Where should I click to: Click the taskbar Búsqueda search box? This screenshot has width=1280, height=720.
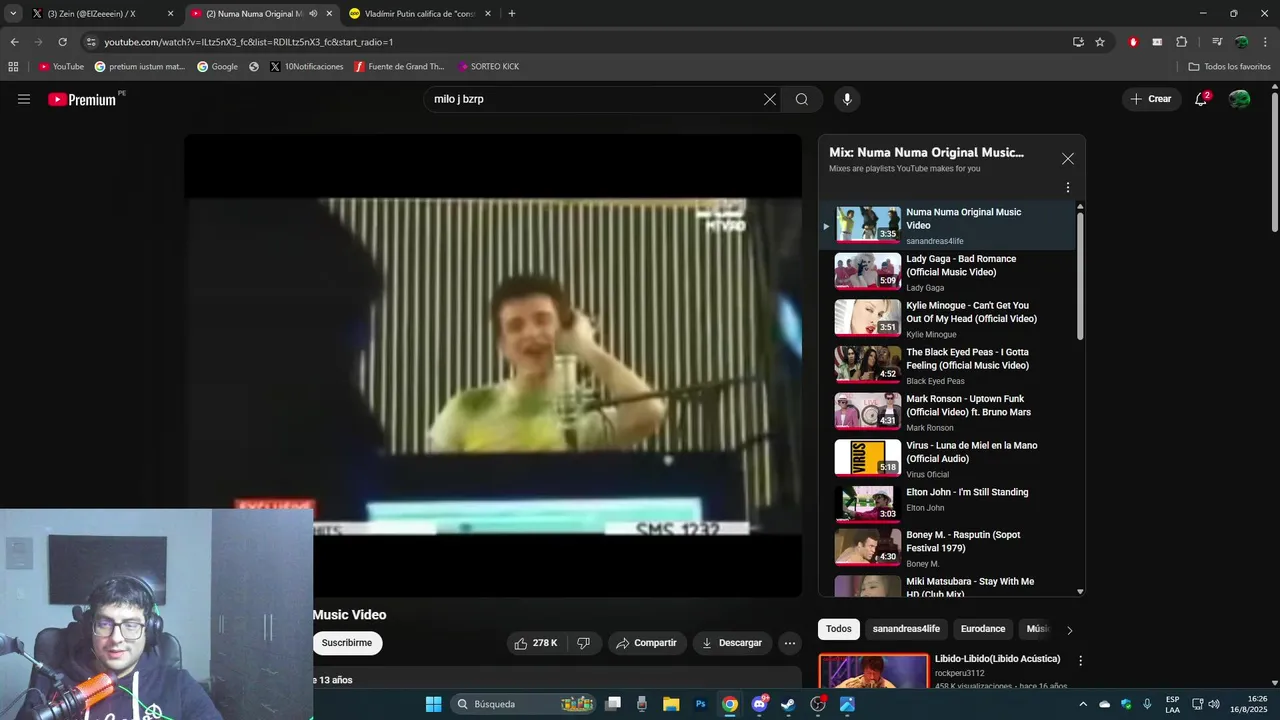tap(525, 704)
